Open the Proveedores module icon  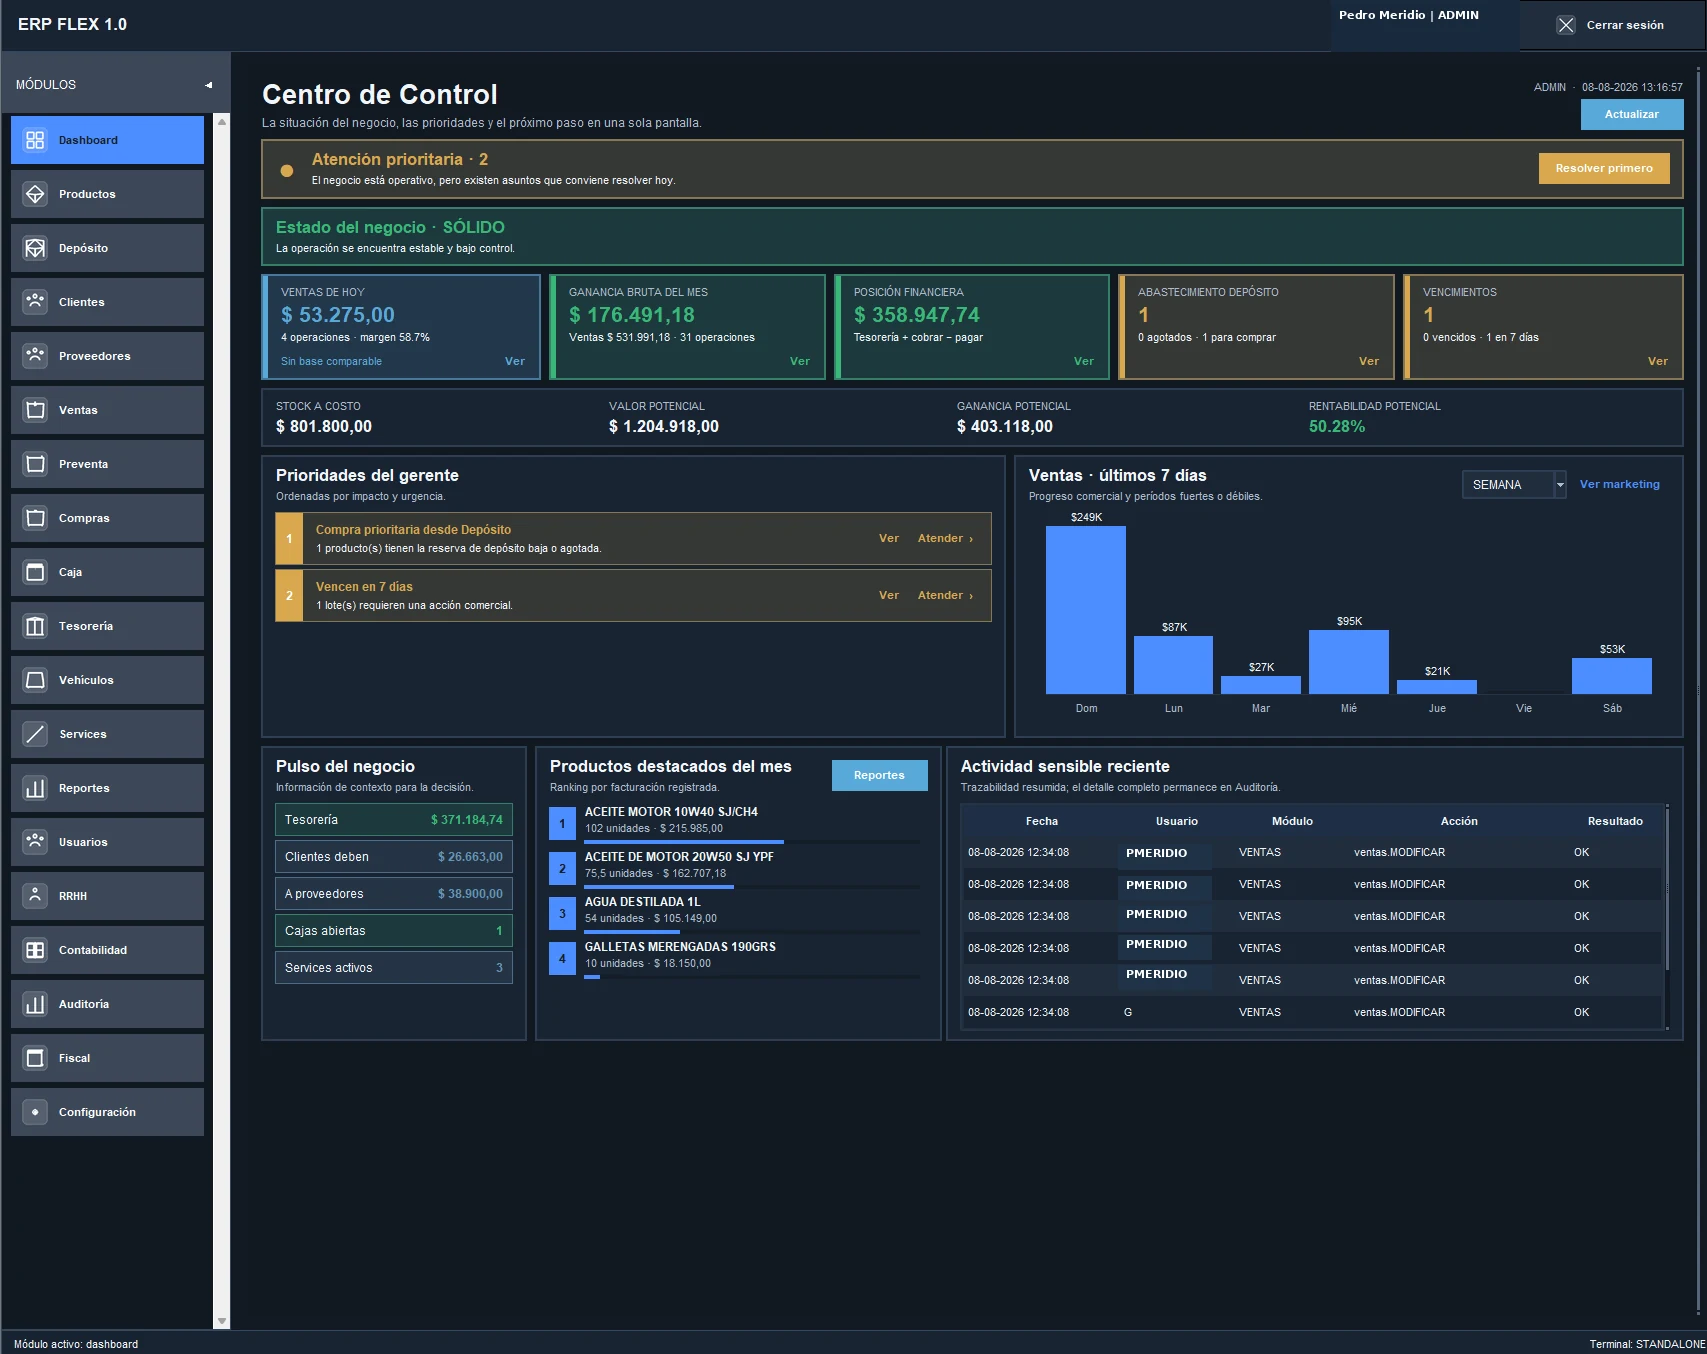35,356
